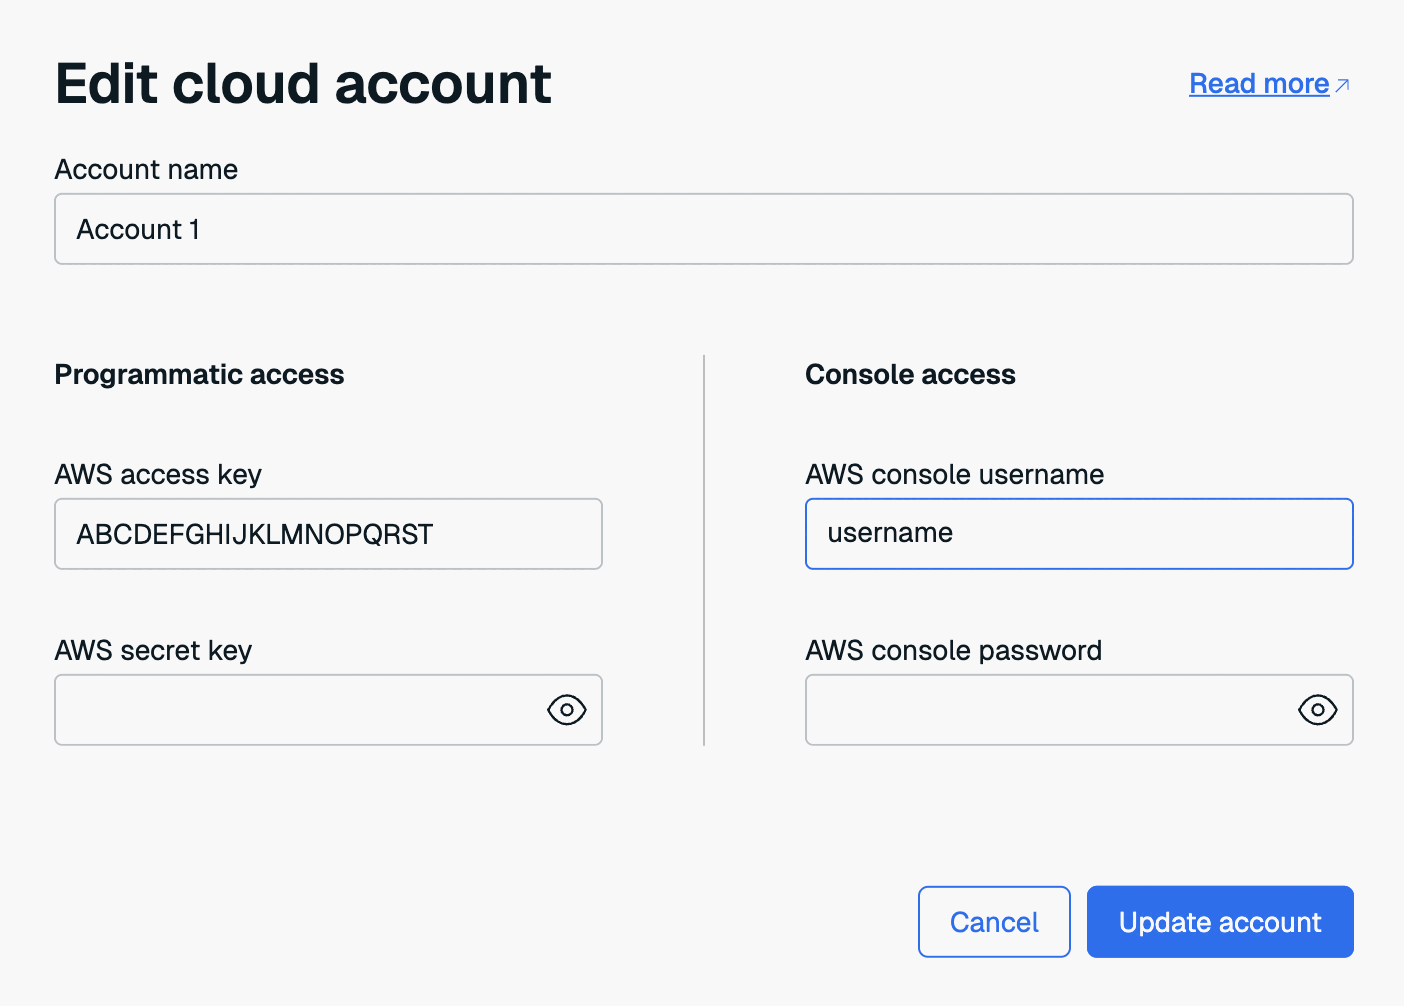Click the Programmatic access heading

(199, 374)
